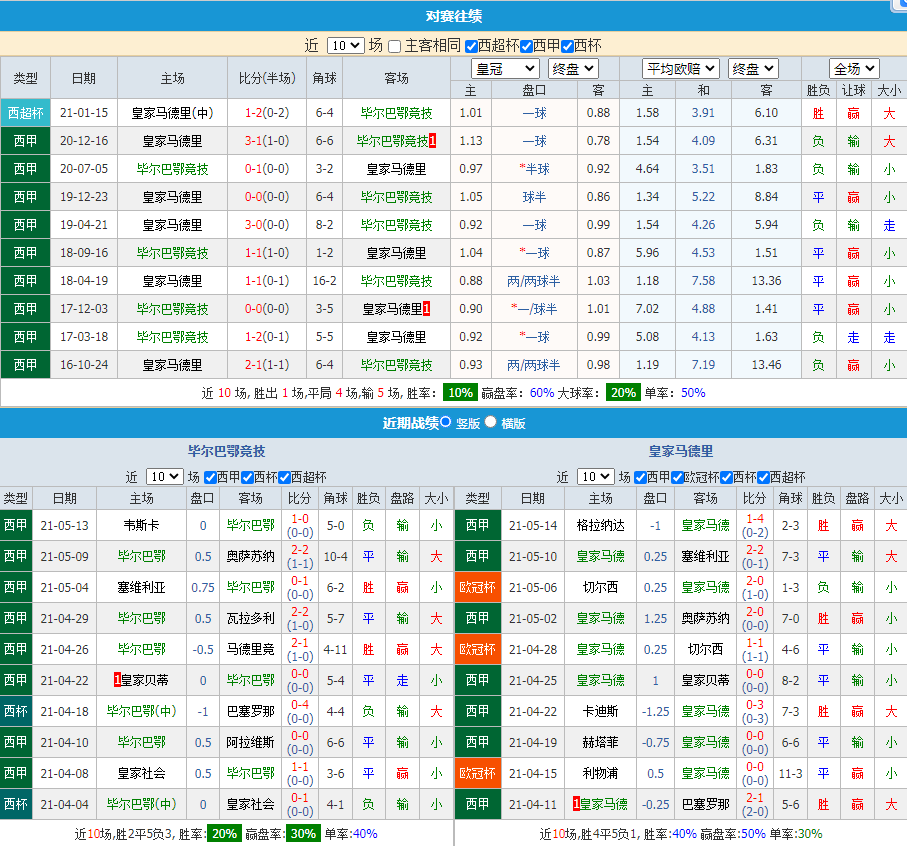
Task: Click the 西杯 tag on 21-04-18
Action: 16,711
